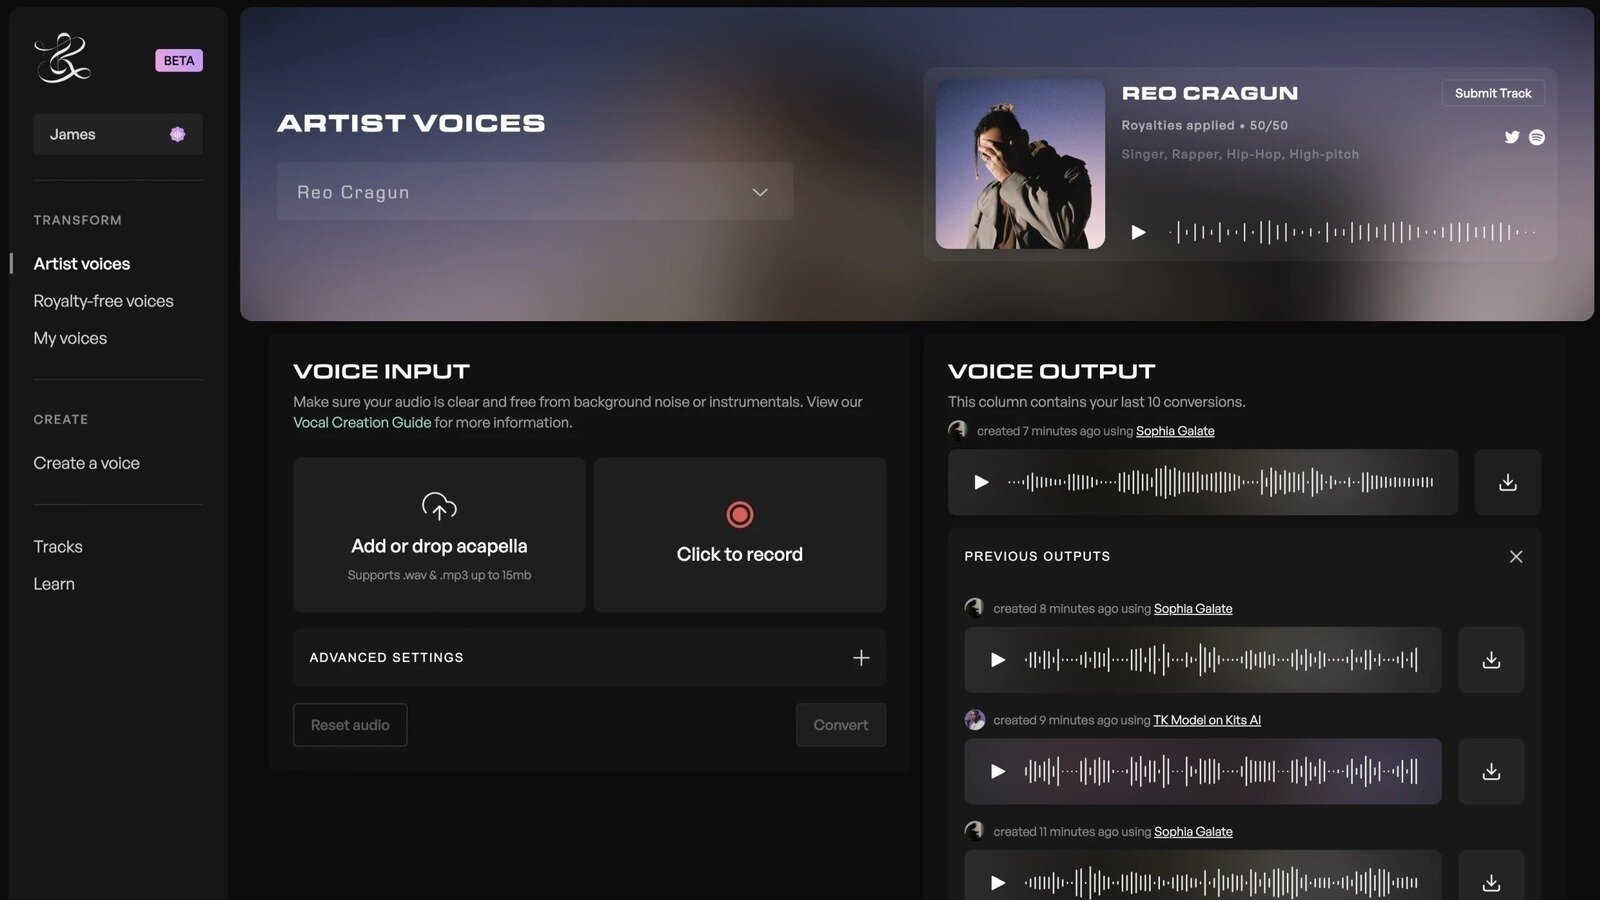Open the James account selector
The width and height of the screenshot is (1600, 900).
[117, 134]
